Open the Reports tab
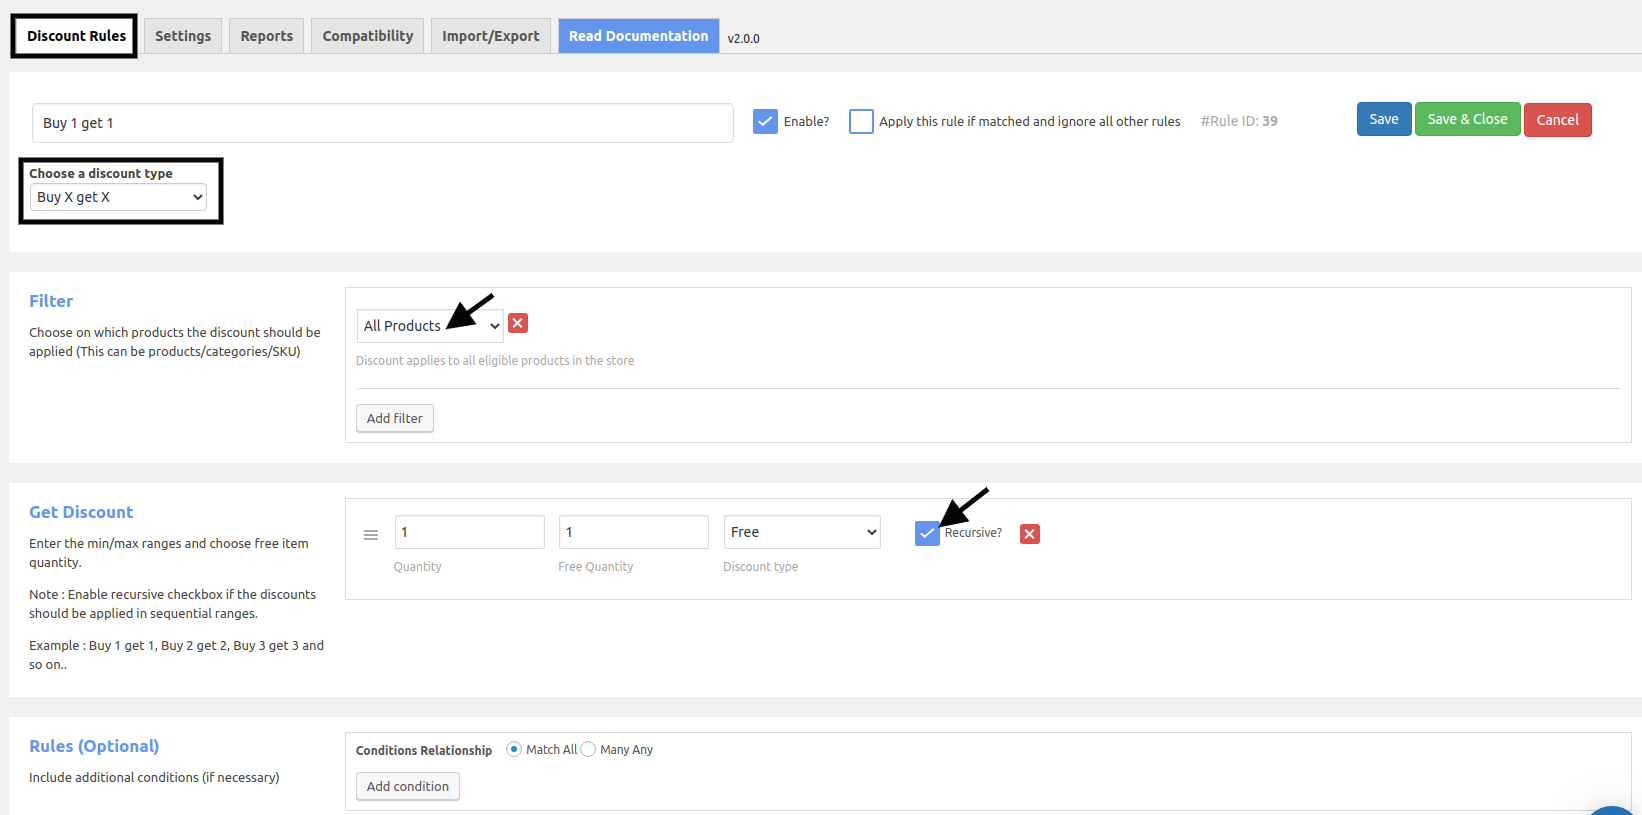The height and width of the screenshot is (815, 1642). click(267, 36)
